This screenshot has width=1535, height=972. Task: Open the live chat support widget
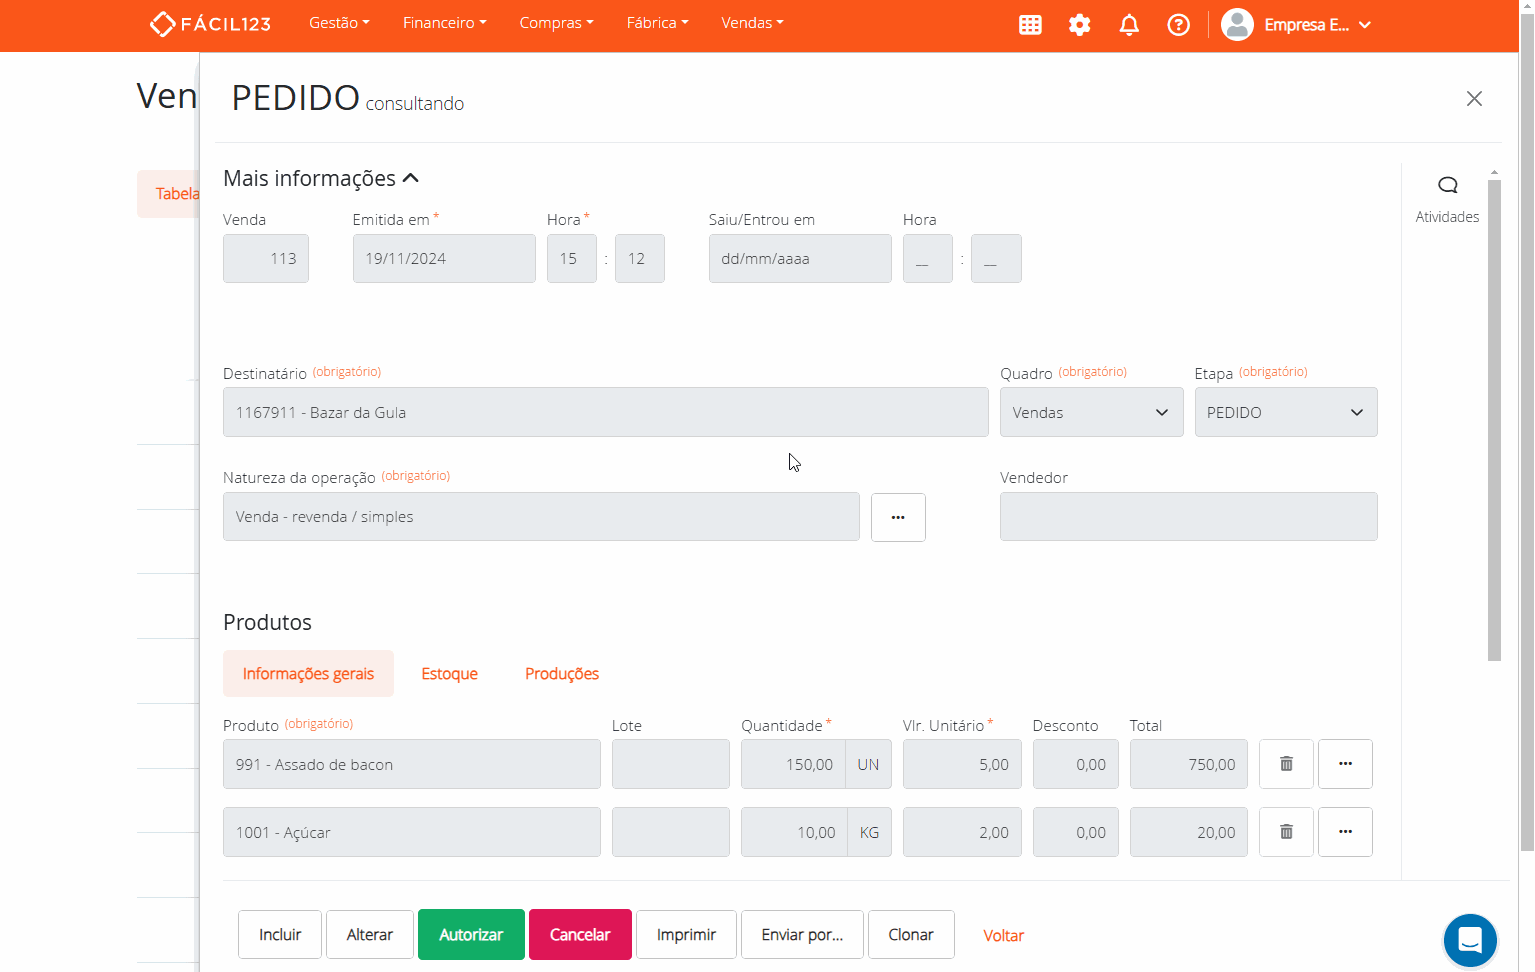tap(1469, 940)
